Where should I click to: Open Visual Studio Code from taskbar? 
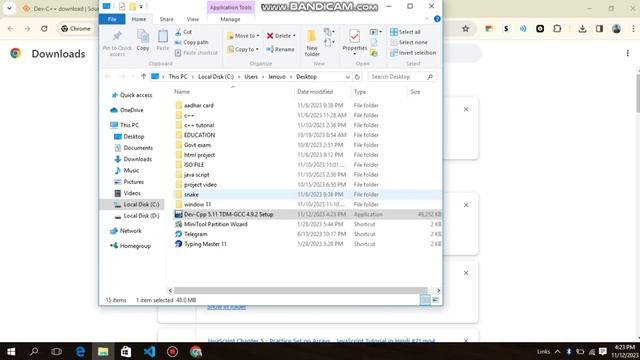[x=149, y=351]
